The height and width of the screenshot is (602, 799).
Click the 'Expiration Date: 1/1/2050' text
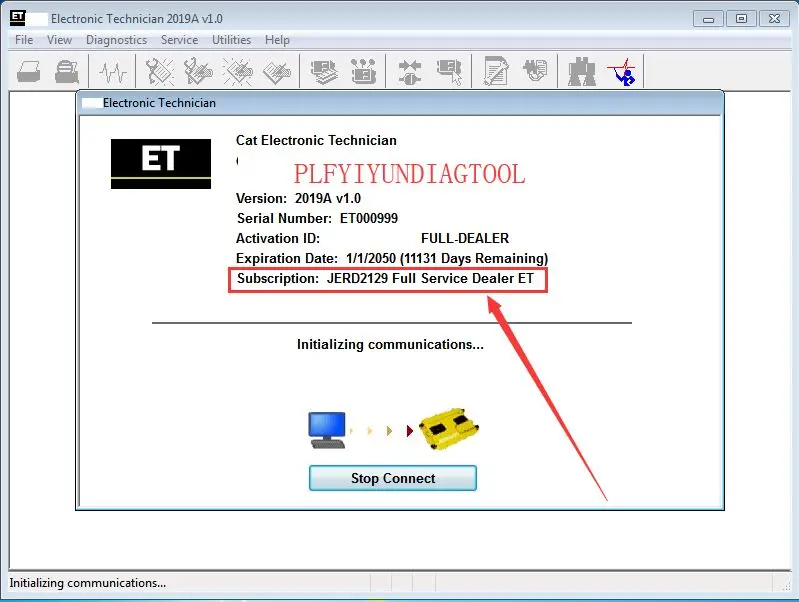coord(316,258)
